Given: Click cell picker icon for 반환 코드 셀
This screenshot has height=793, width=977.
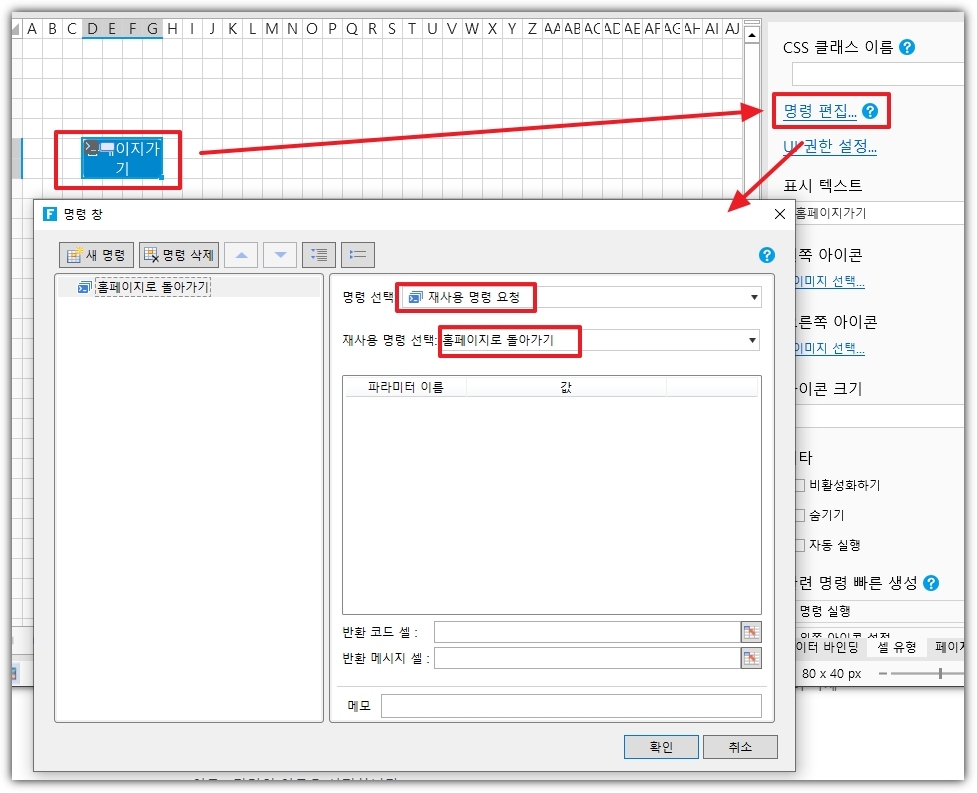Looking at the screenshot, I should click(750, 631).
